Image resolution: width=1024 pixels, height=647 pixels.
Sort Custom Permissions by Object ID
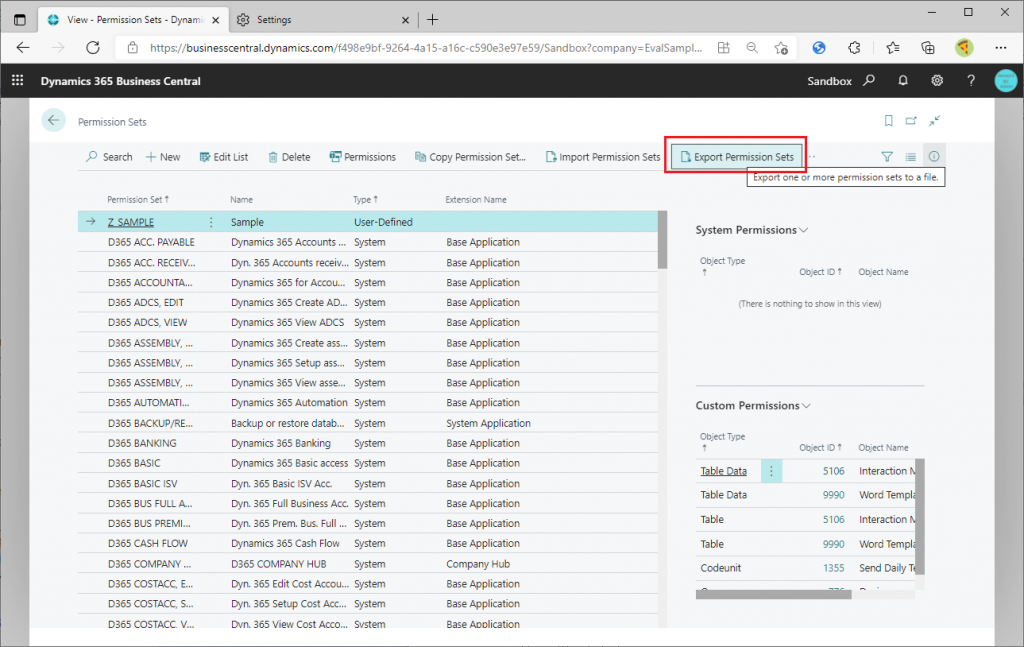[x=820, y=447]
